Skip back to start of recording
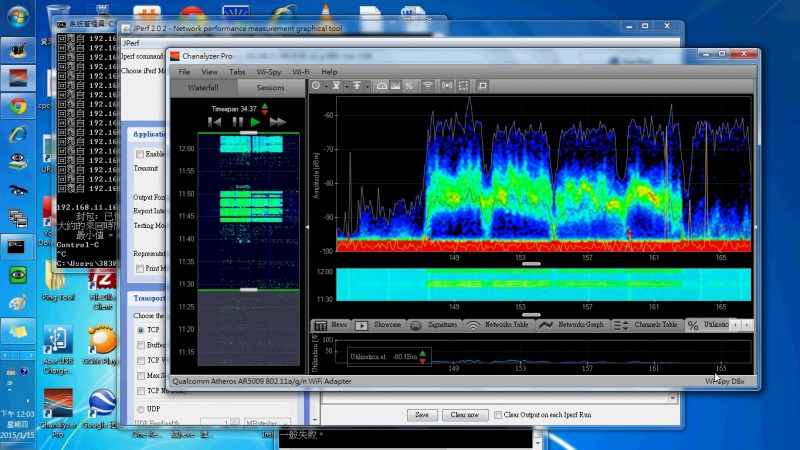This screenshot has height=450, width=800. 214,122
